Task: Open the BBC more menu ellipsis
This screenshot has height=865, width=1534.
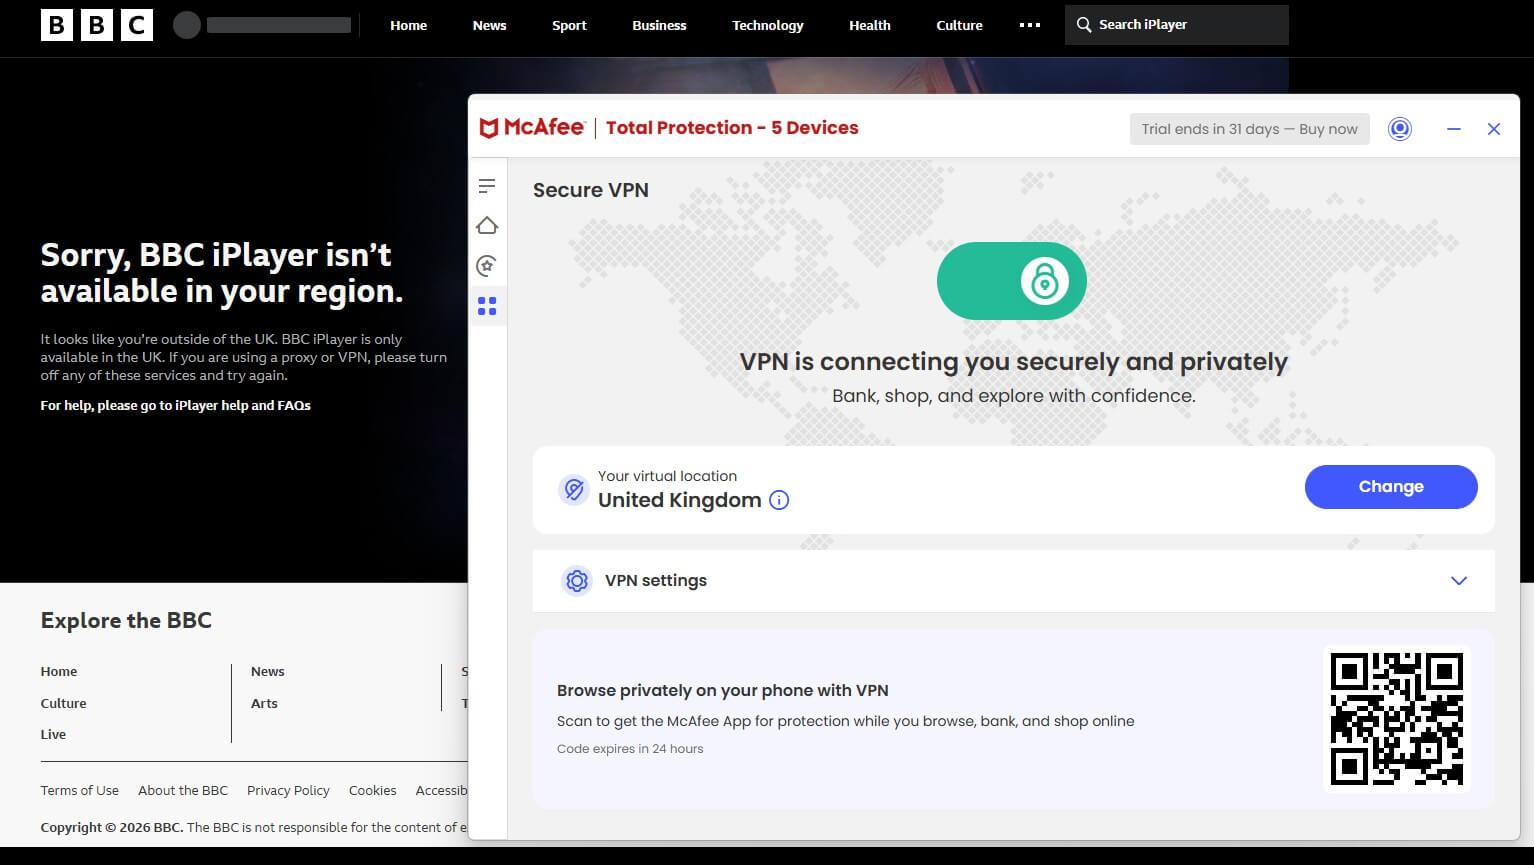Action: point(1030,25)
